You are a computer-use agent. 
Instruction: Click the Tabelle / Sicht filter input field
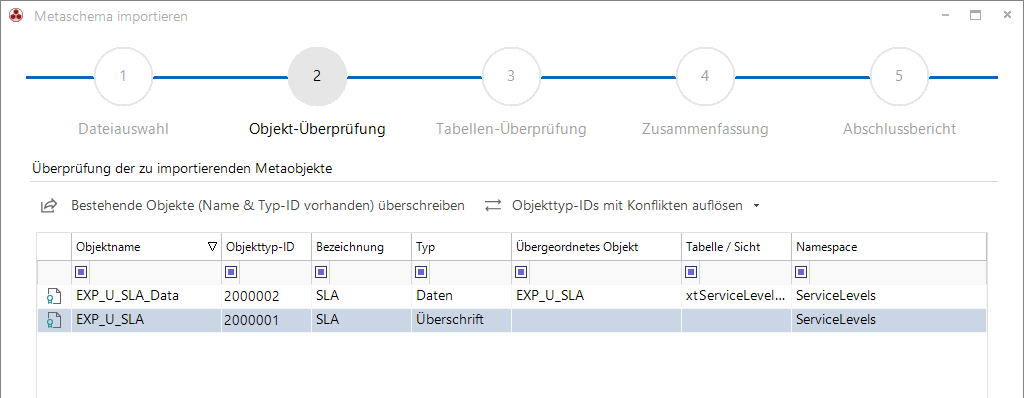tap(745, 272)
